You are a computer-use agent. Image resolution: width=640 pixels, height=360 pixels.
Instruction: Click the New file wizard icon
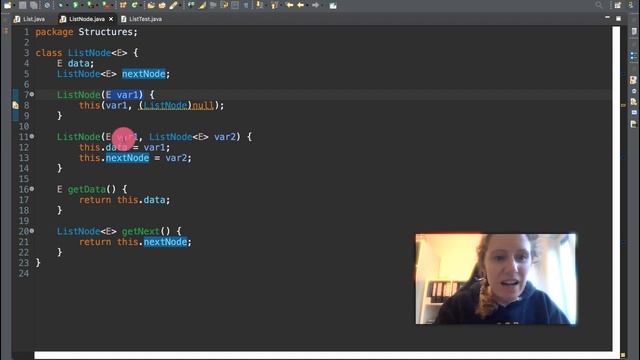tap(7, 5)
